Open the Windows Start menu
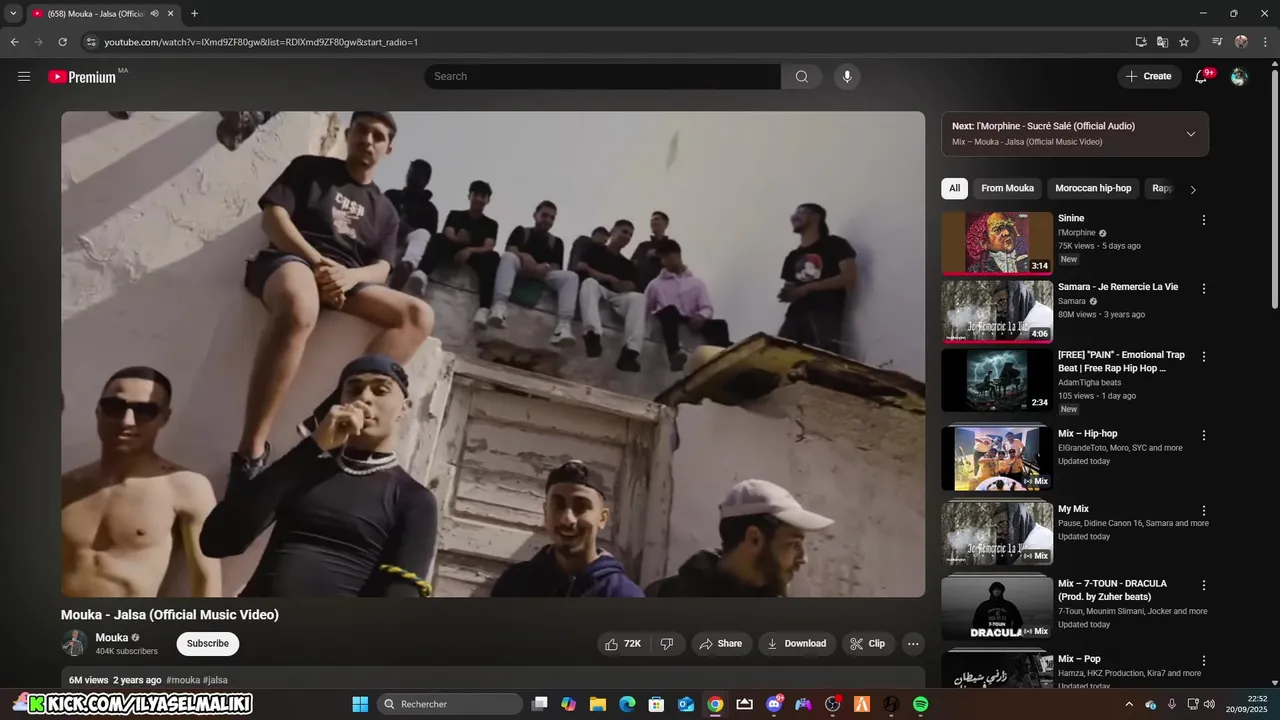Screen dimensions: 1280x720 [360, 704]
